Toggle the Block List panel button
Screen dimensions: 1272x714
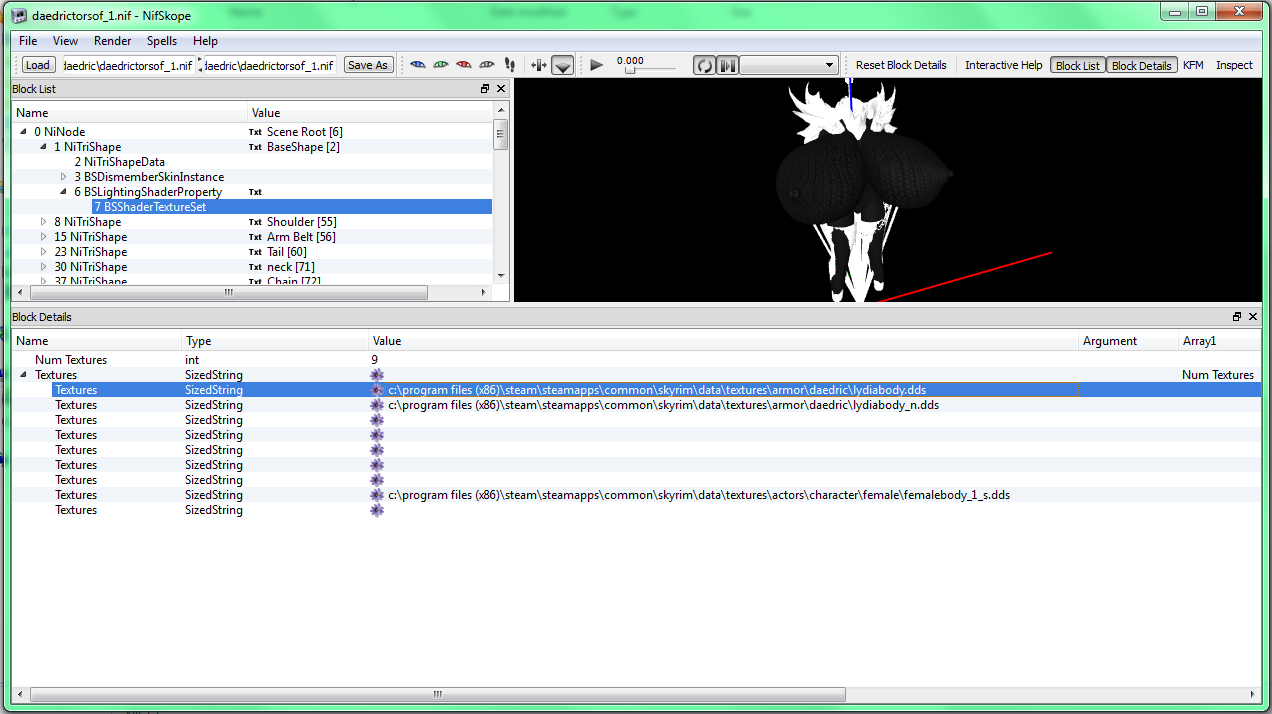[1077, 65]
